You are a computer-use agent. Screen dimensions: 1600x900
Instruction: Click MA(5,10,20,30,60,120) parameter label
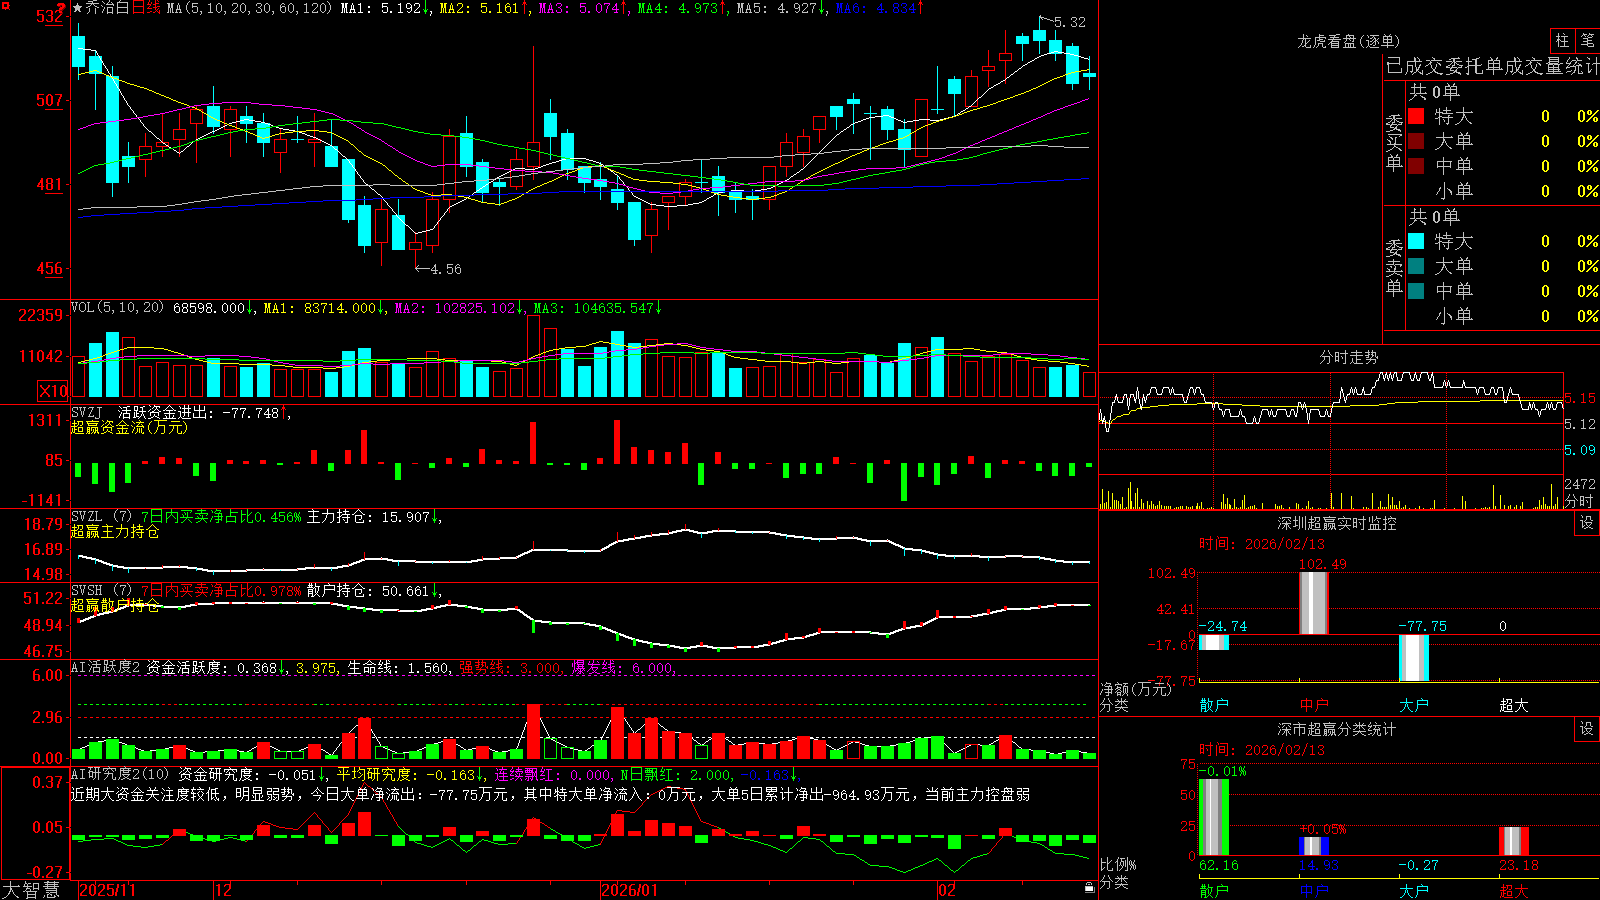(x=249, y=8)
